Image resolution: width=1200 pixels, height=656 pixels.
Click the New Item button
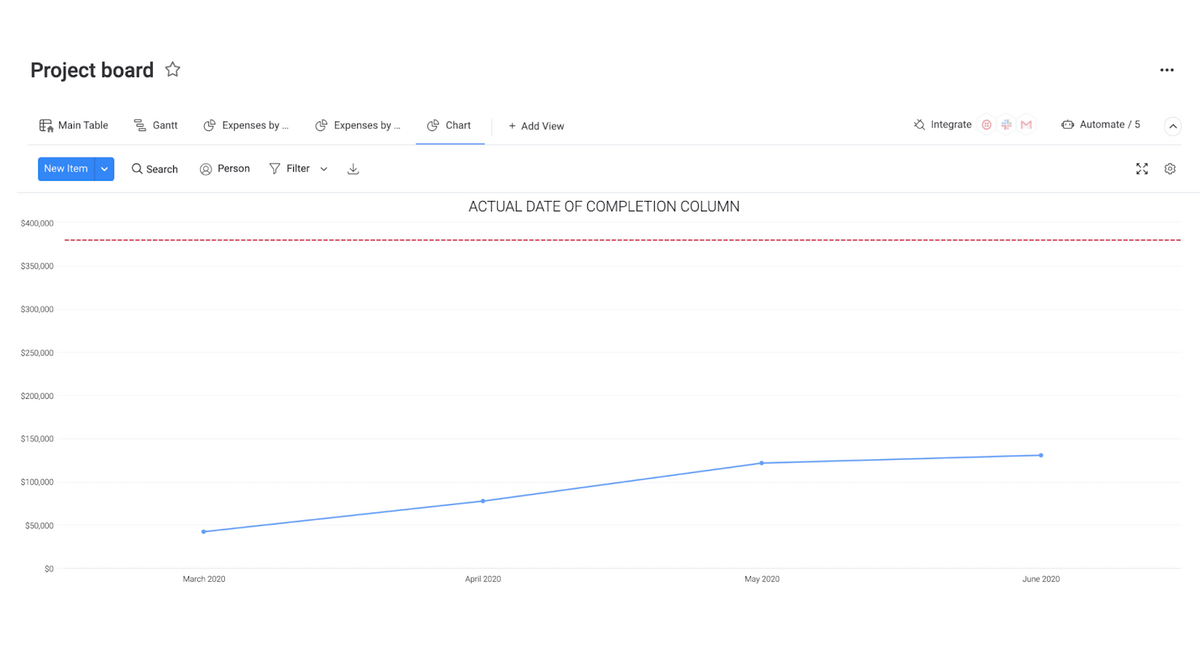click(x=66, y=169)
